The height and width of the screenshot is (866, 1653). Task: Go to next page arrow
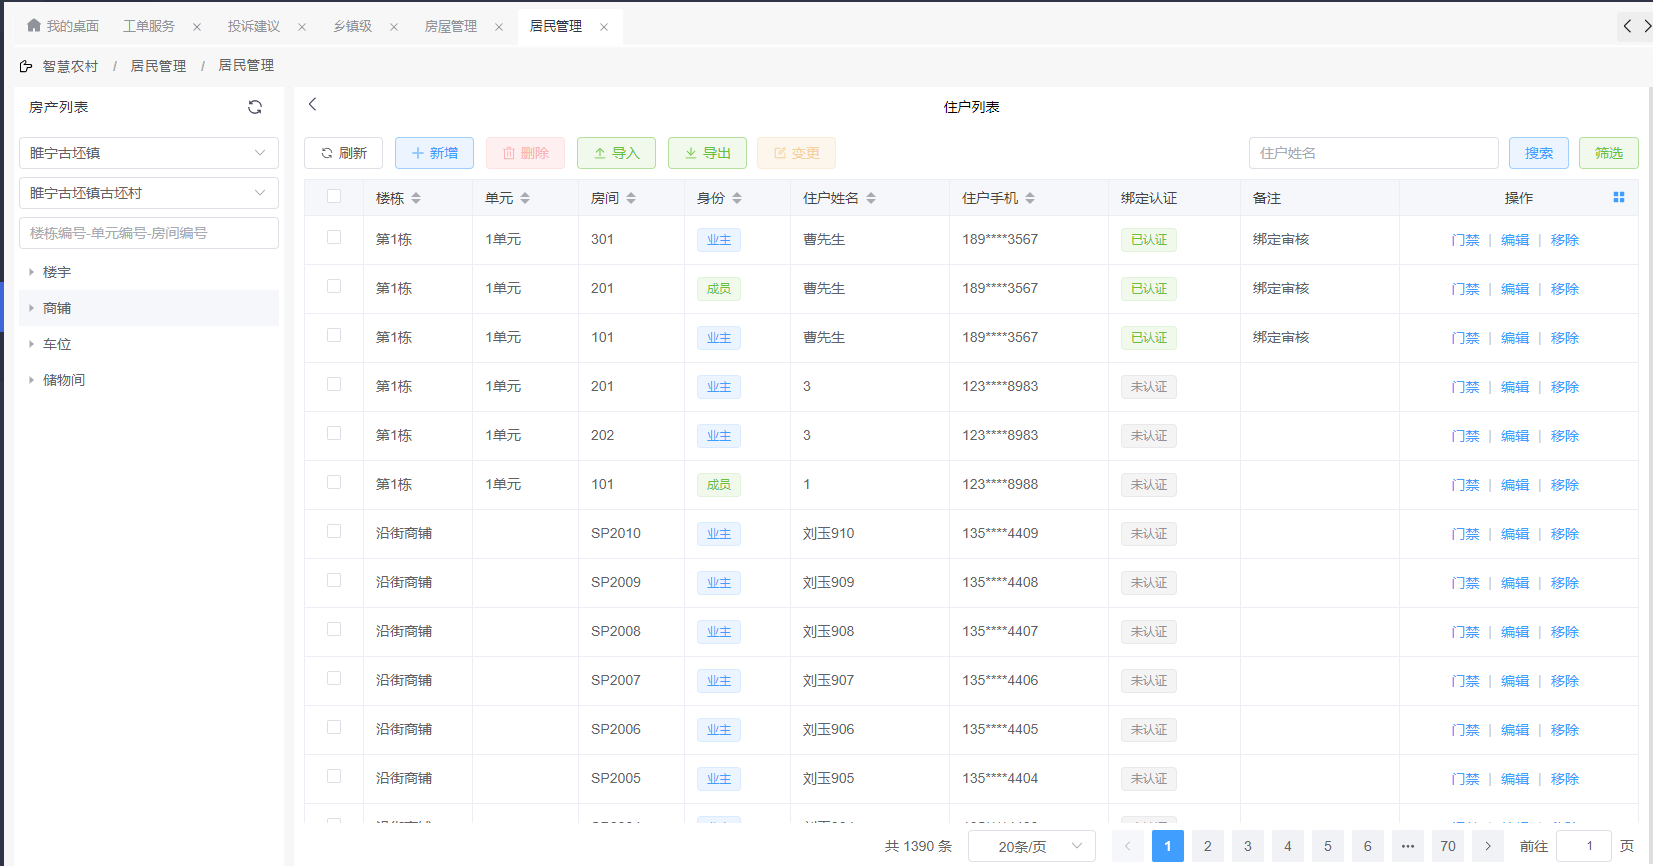1488,846
